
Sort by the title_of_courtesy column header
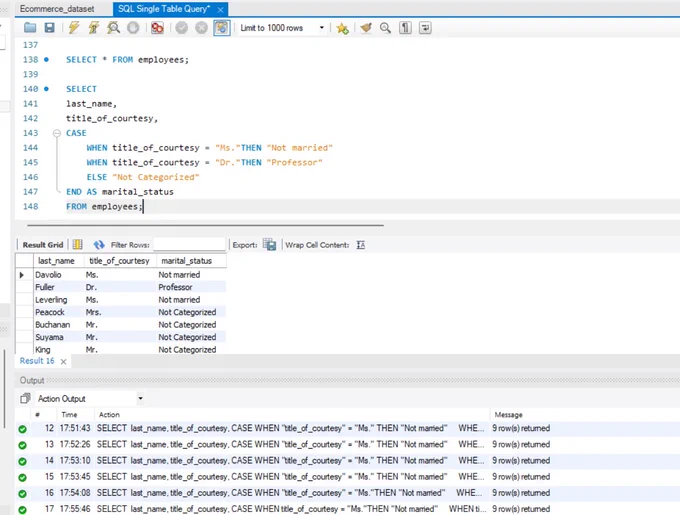tap(120, 261)
